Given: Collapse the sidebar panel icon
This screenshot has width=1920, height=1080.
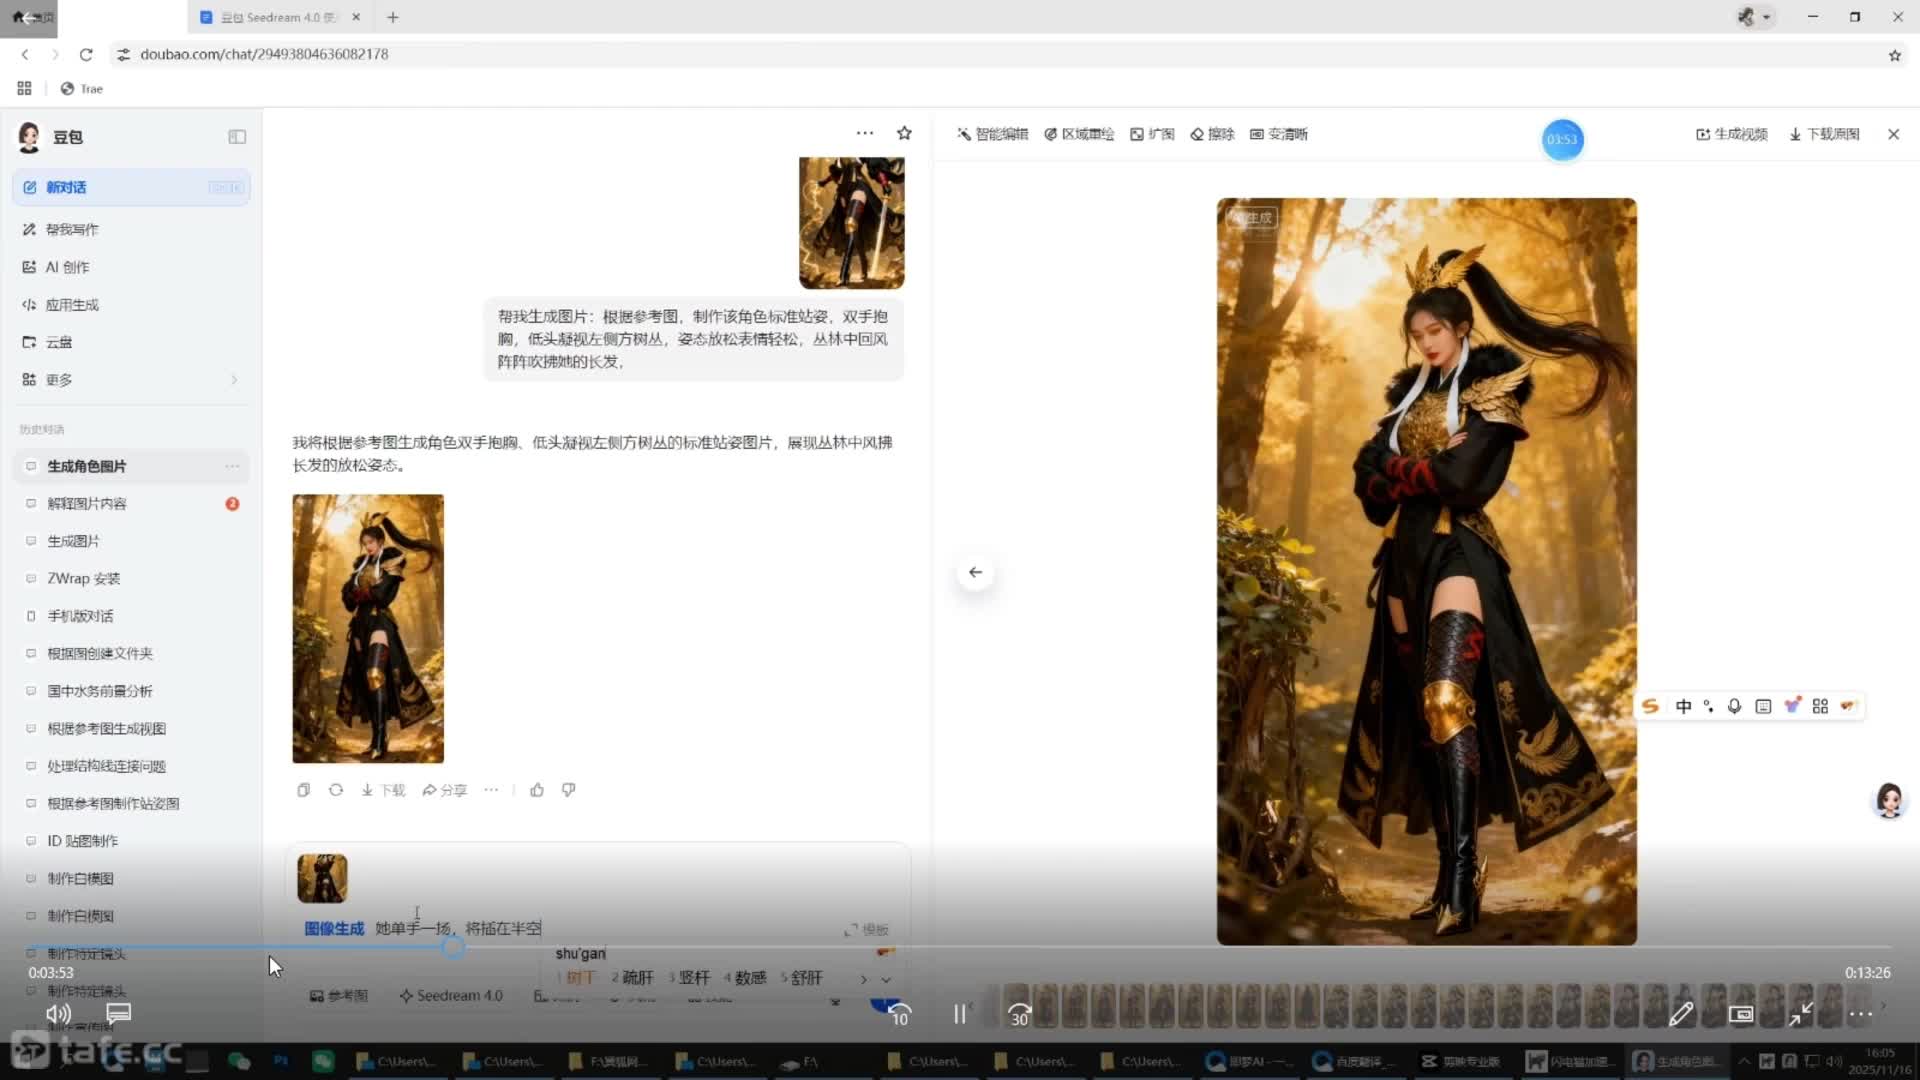Looking at the screenshot, I should pos(237,137).
